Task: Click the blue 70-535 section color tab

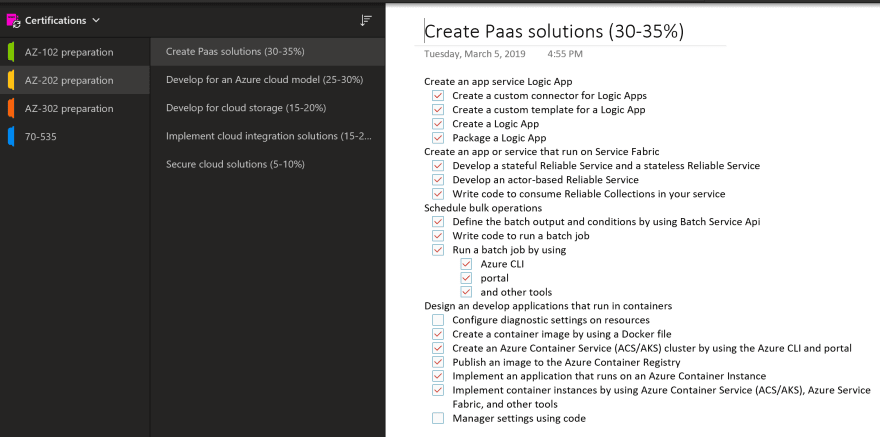Action: [x=11, y=136]
